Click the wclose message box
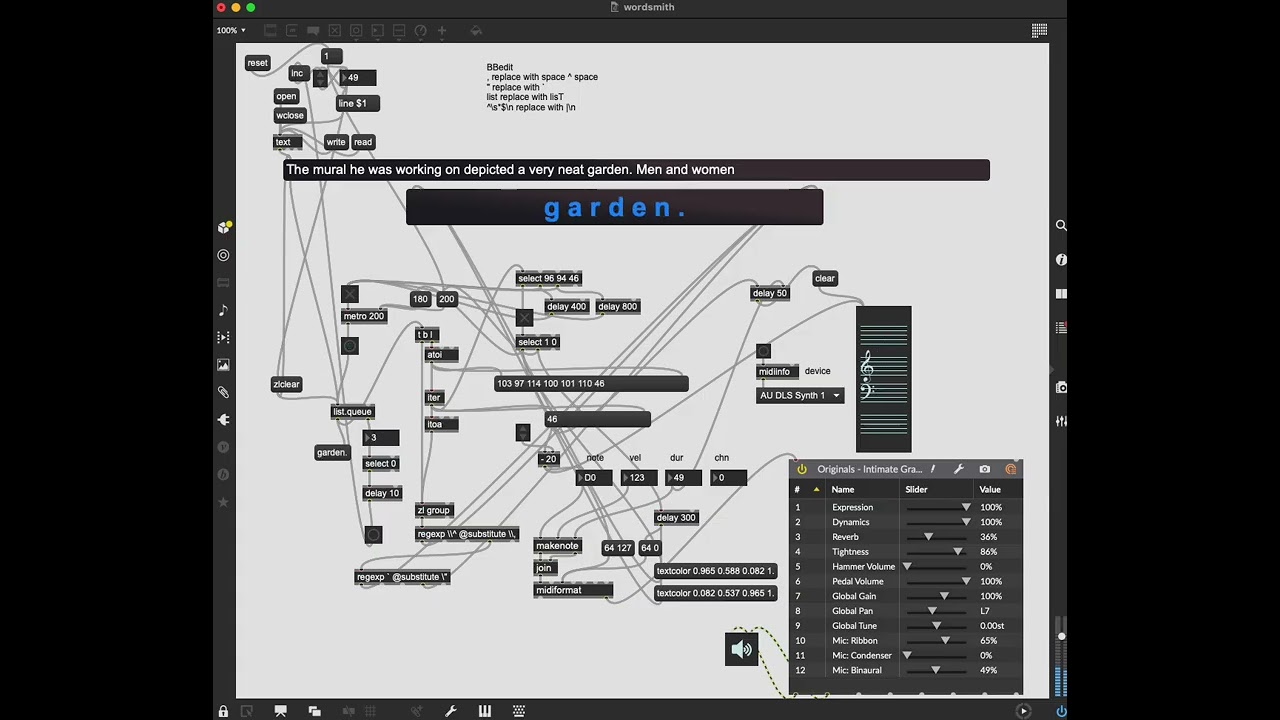 [x=290, y=115]
